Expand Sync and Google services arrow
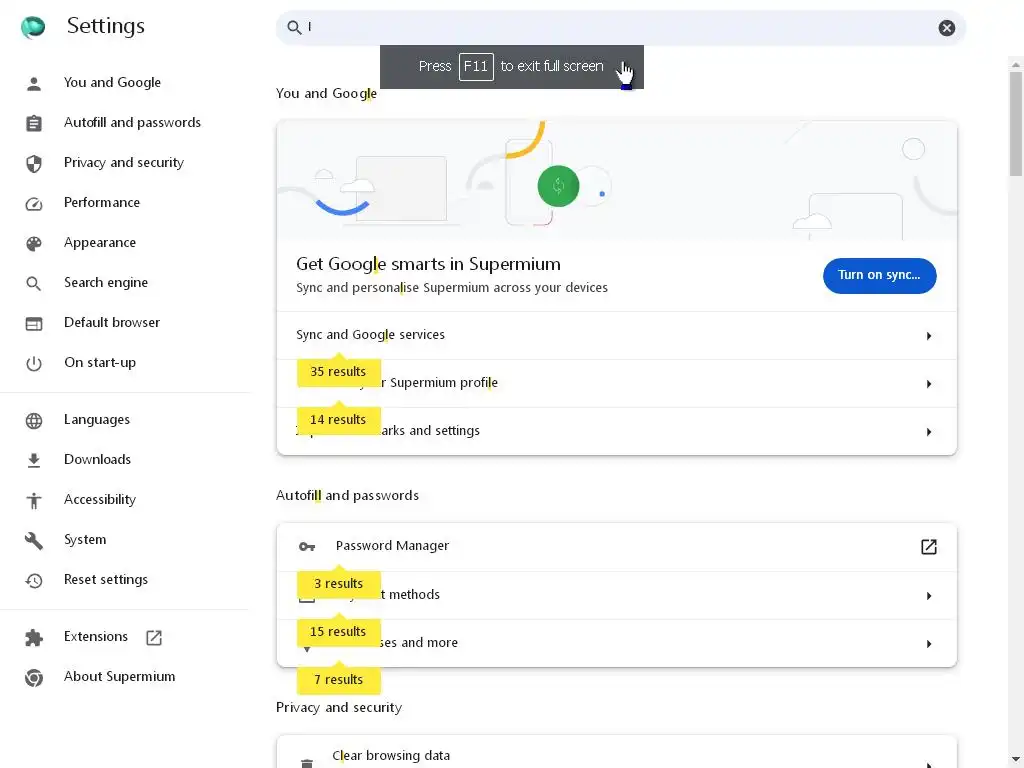The image size is (1024, 768). pyautogui.click(x=929, y=336)
